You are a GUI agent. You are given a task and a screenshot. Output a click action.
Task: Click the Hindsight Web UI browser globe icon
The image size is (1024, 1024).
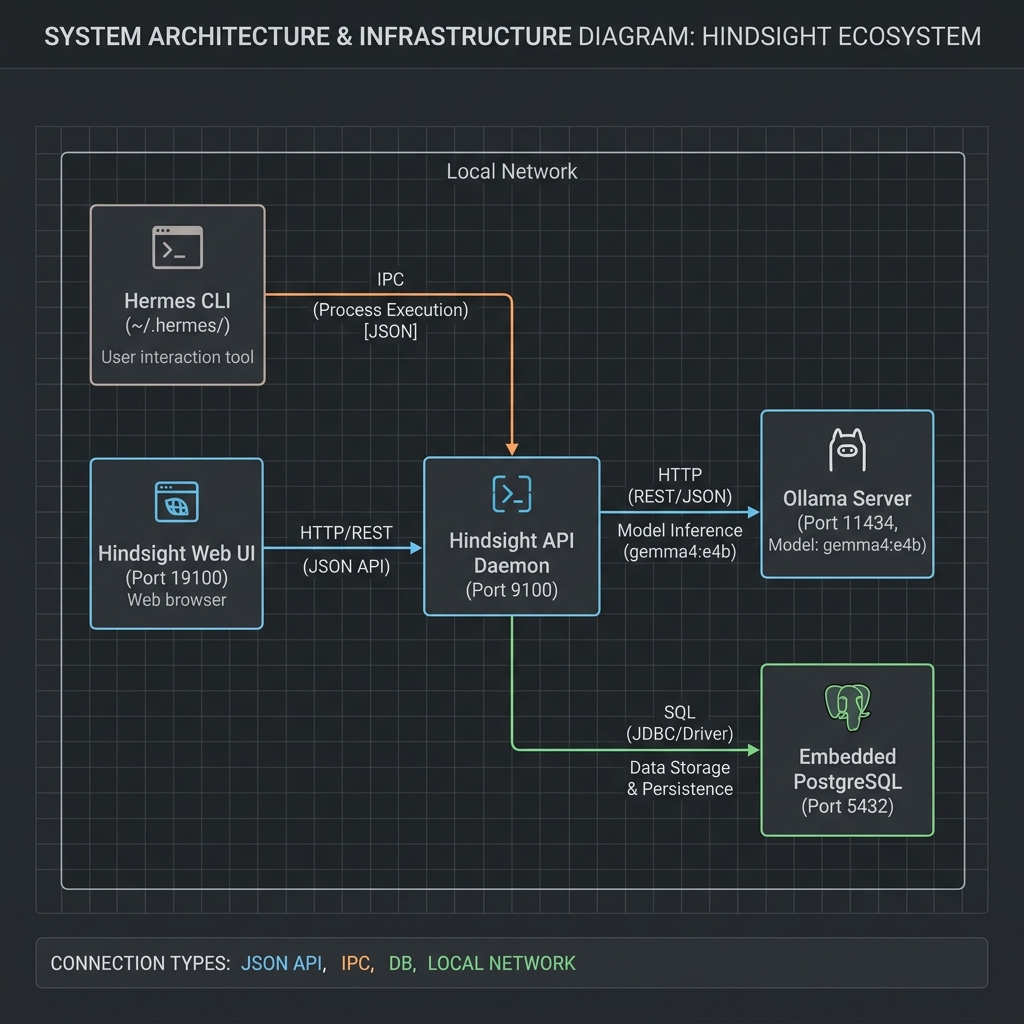[x=176, y=502]
